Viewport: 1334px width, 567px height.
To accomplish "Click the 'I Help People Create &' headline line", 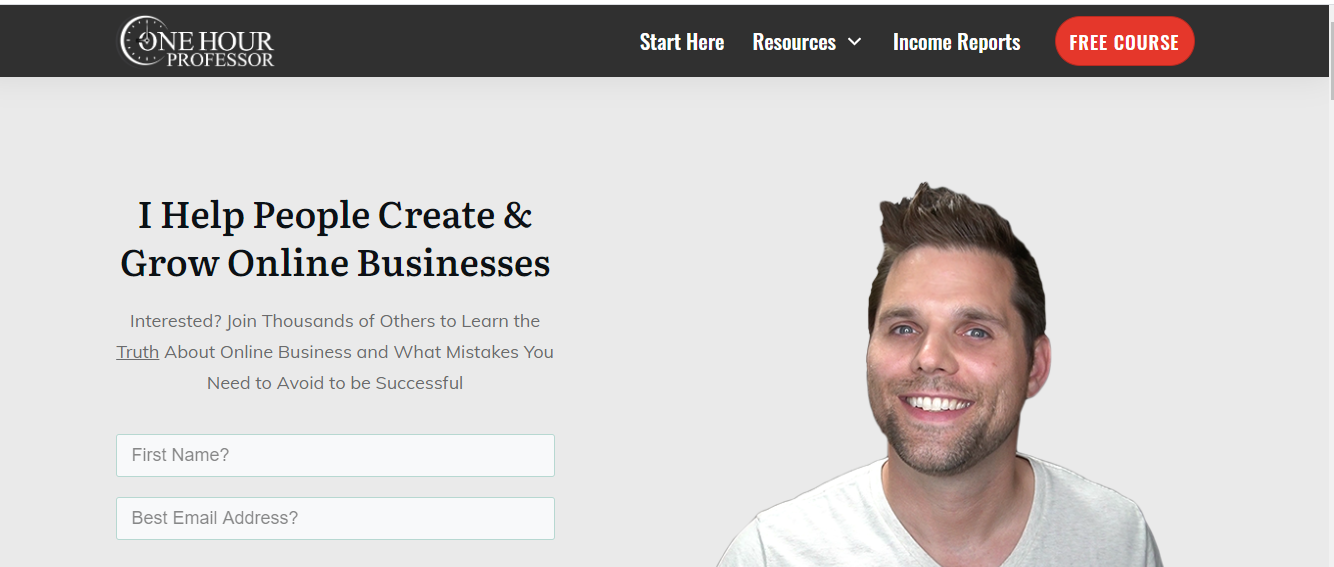I will coord(335,215).
